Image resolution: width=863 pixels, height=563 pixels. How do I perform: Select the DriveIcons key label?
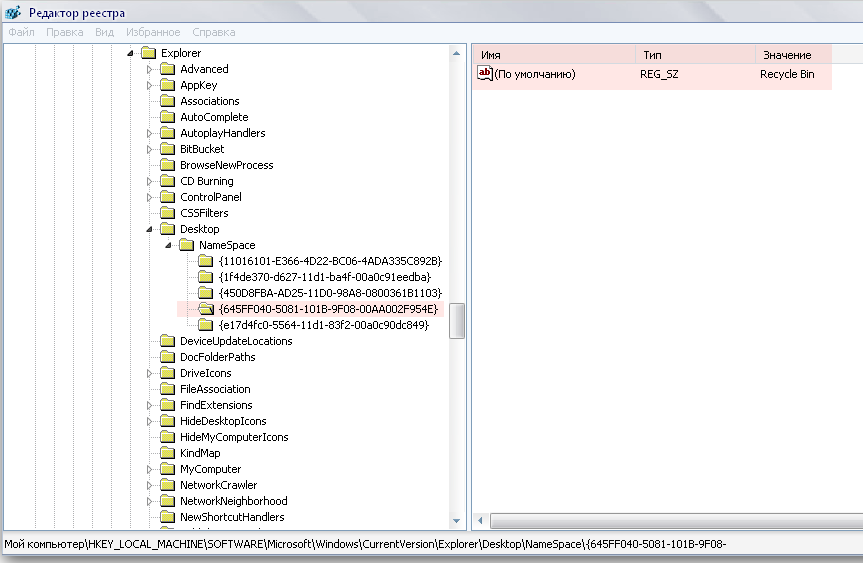(x=205, y=373)
